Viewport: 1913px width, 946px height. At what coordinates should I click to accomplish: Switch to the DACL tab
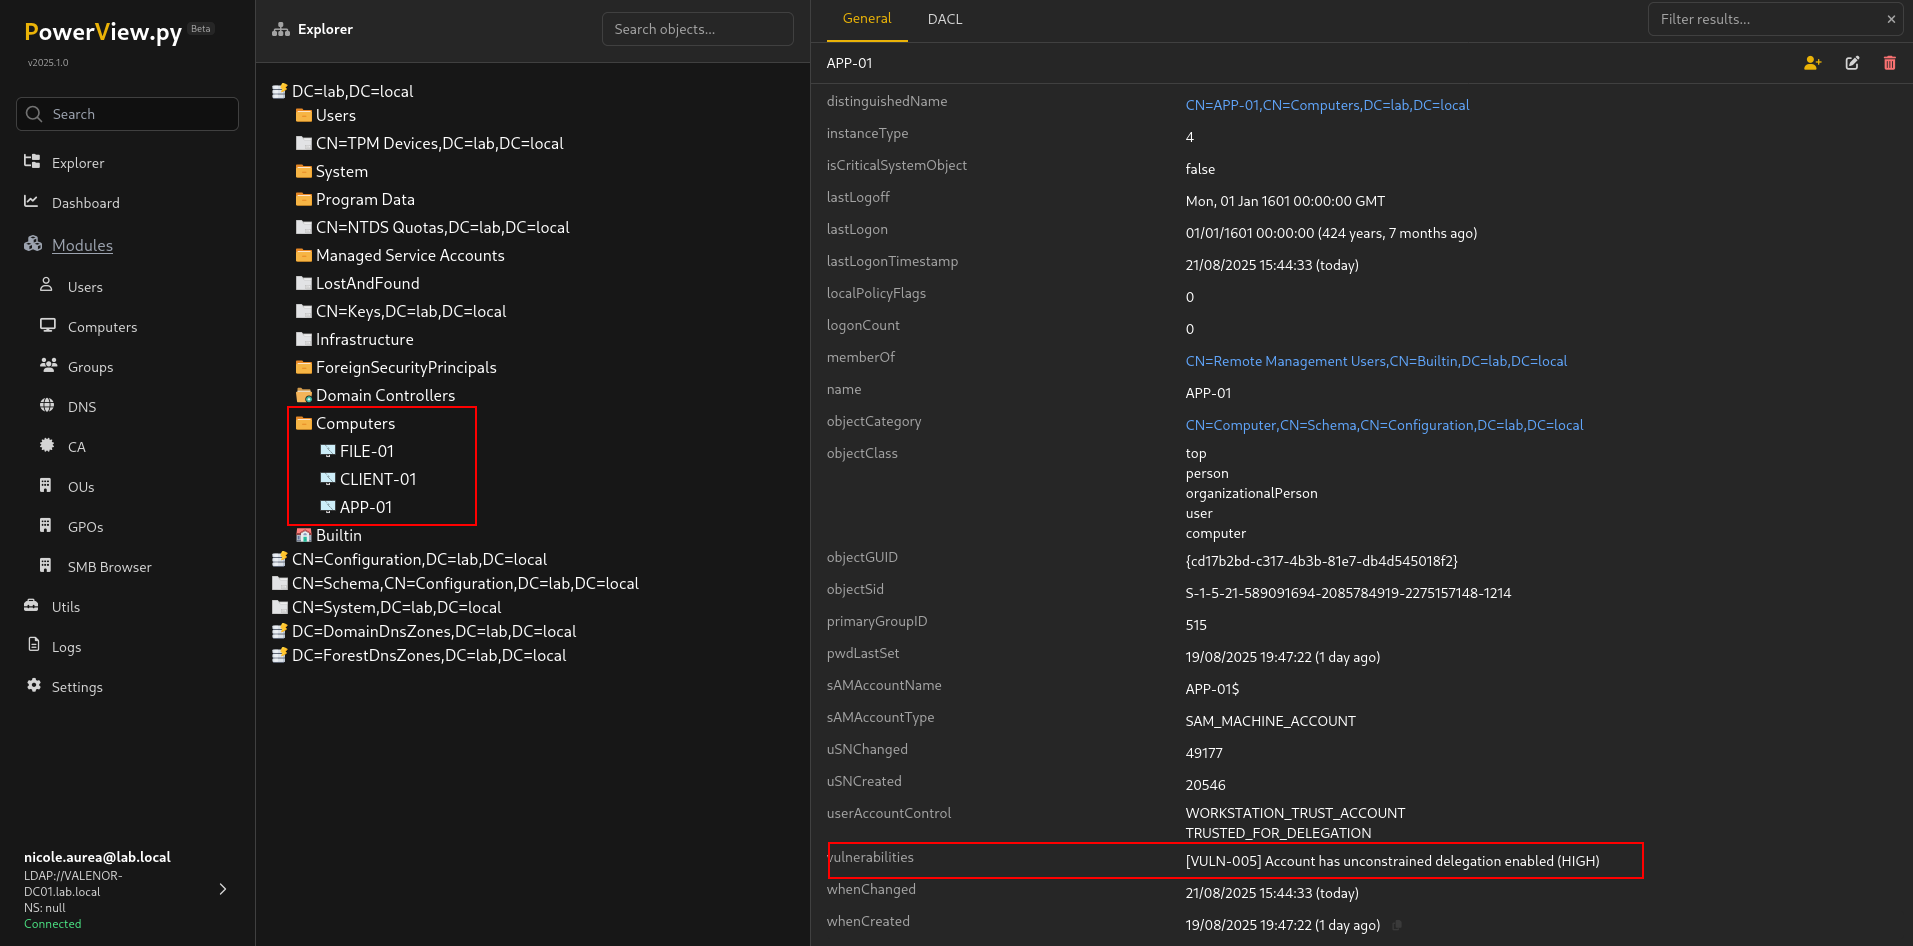(x=944, y=19)
